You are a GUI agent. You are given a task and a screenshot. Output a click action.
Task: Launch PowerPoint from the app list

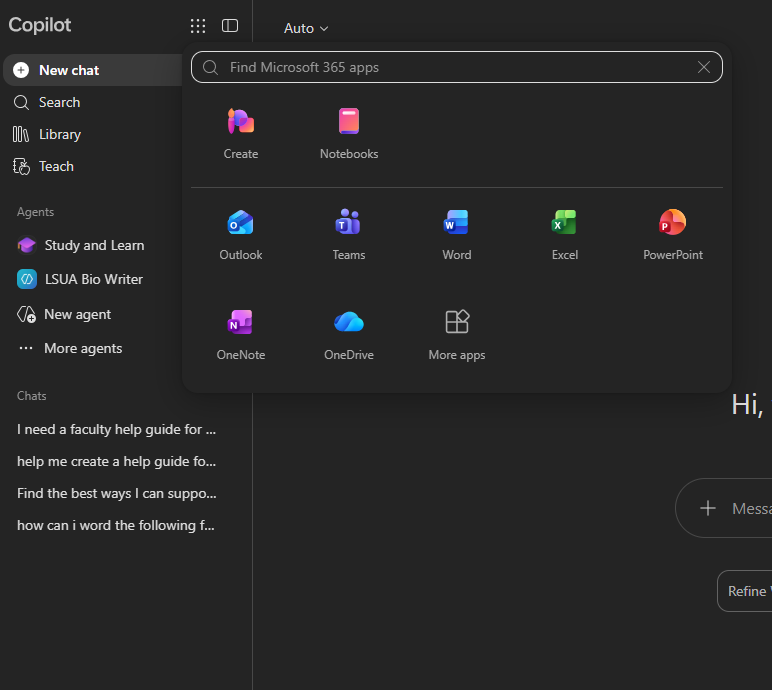pos(673,234)
